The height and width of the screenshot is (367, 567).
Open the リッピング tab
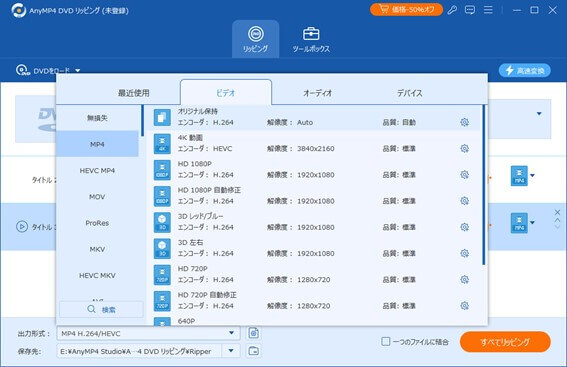click(x=255, y=39)
